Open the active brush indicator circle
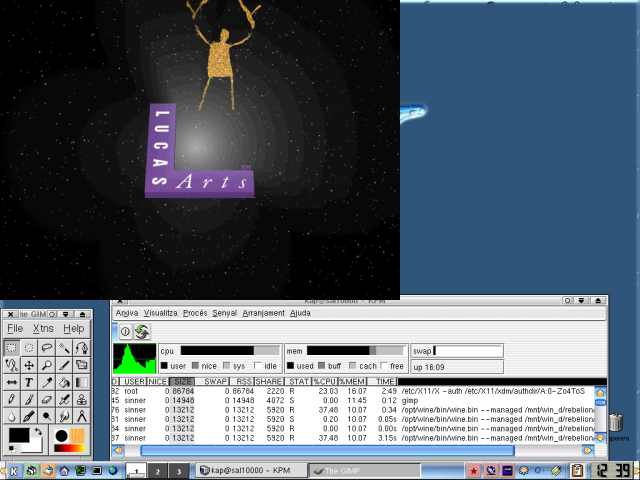Viewport: 640px width, 480px height. pos(62,436)
